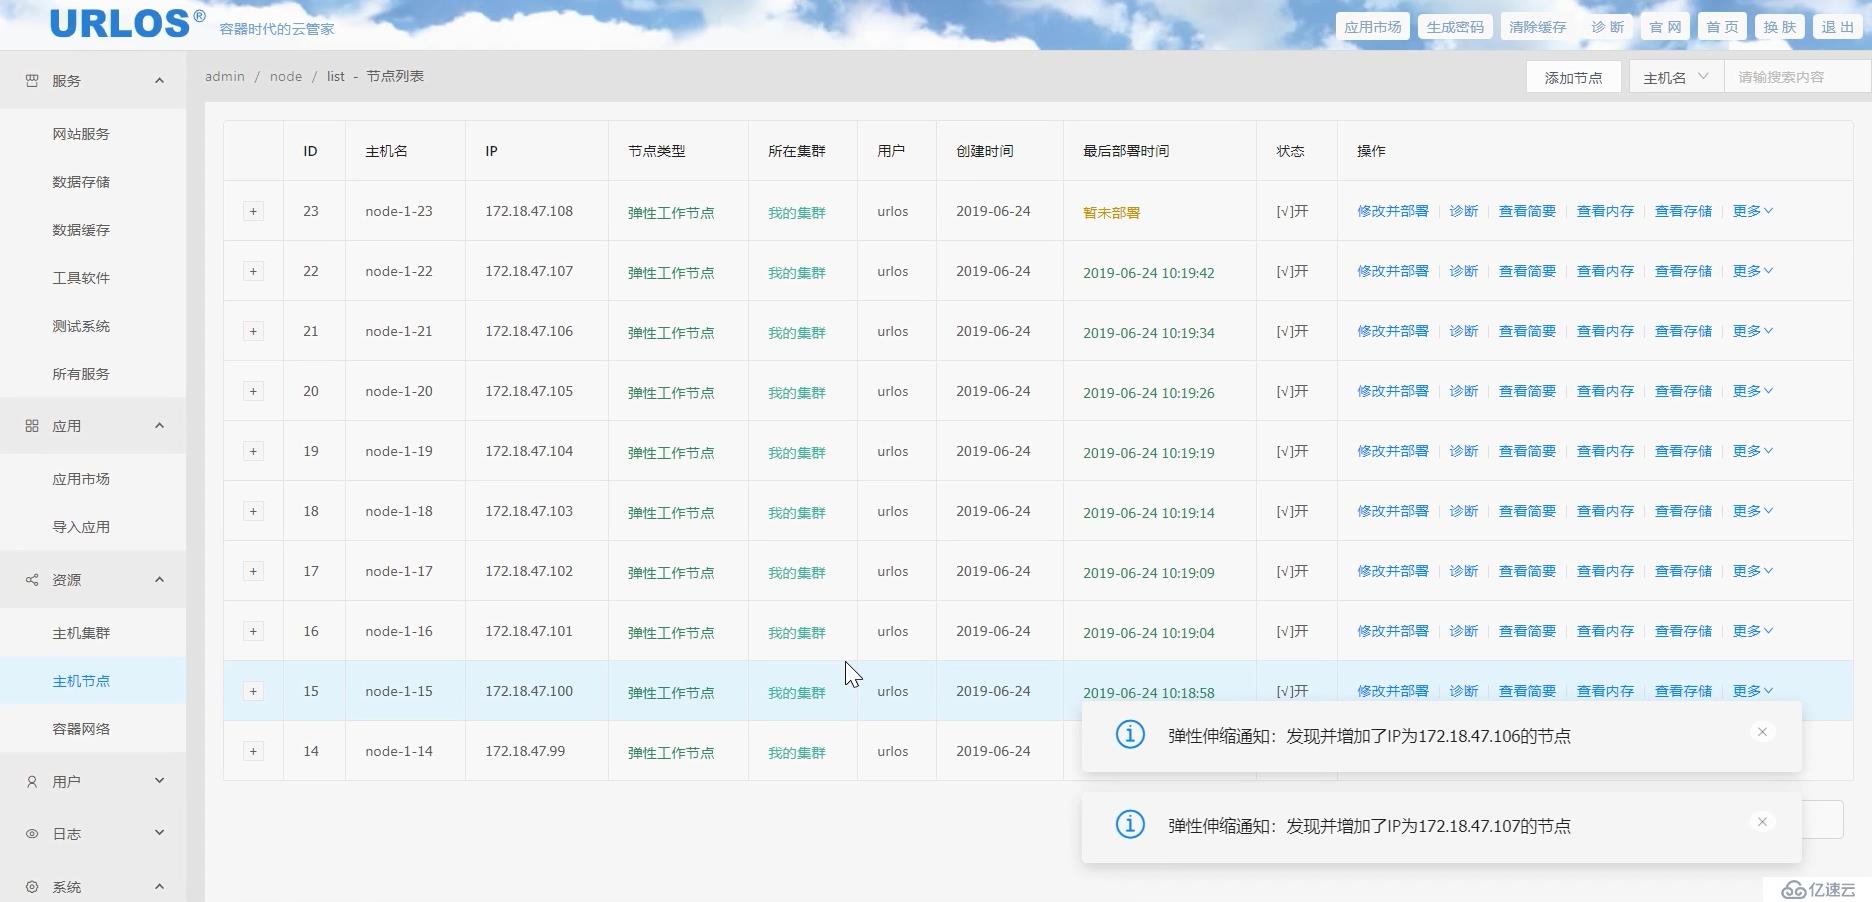Screen dimensions: 1872x902
Task: Expand row details for node-1-22
Action: [x=253, y=271]
